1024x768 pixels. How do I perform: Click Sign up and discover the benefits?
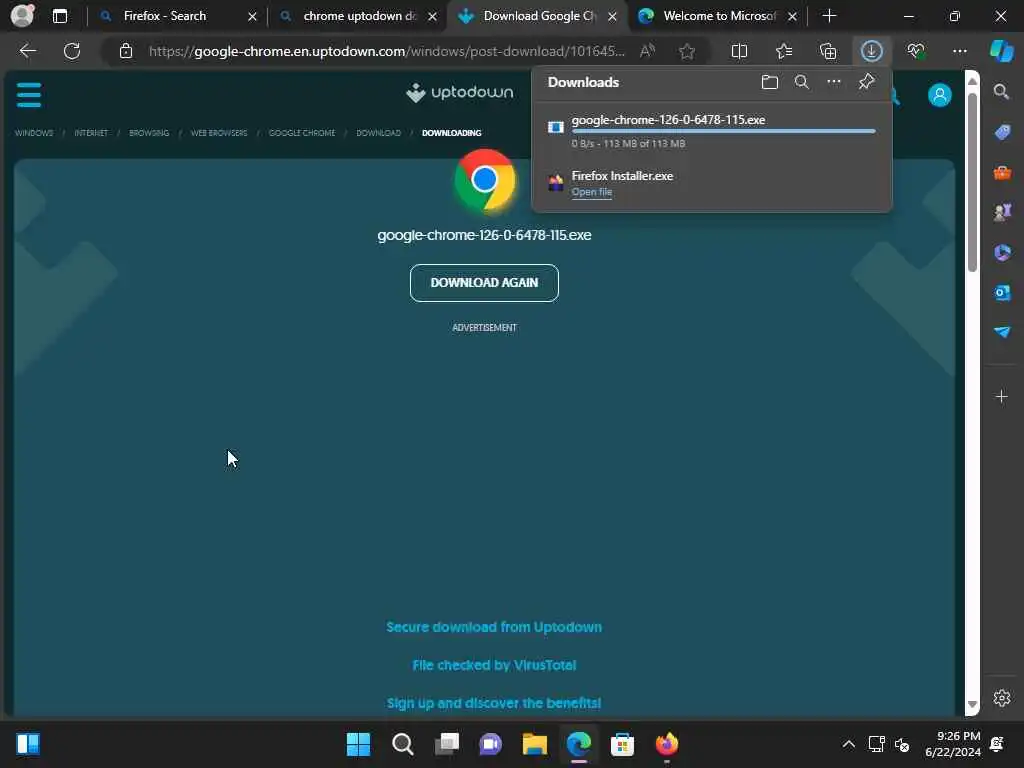[494, 703]
